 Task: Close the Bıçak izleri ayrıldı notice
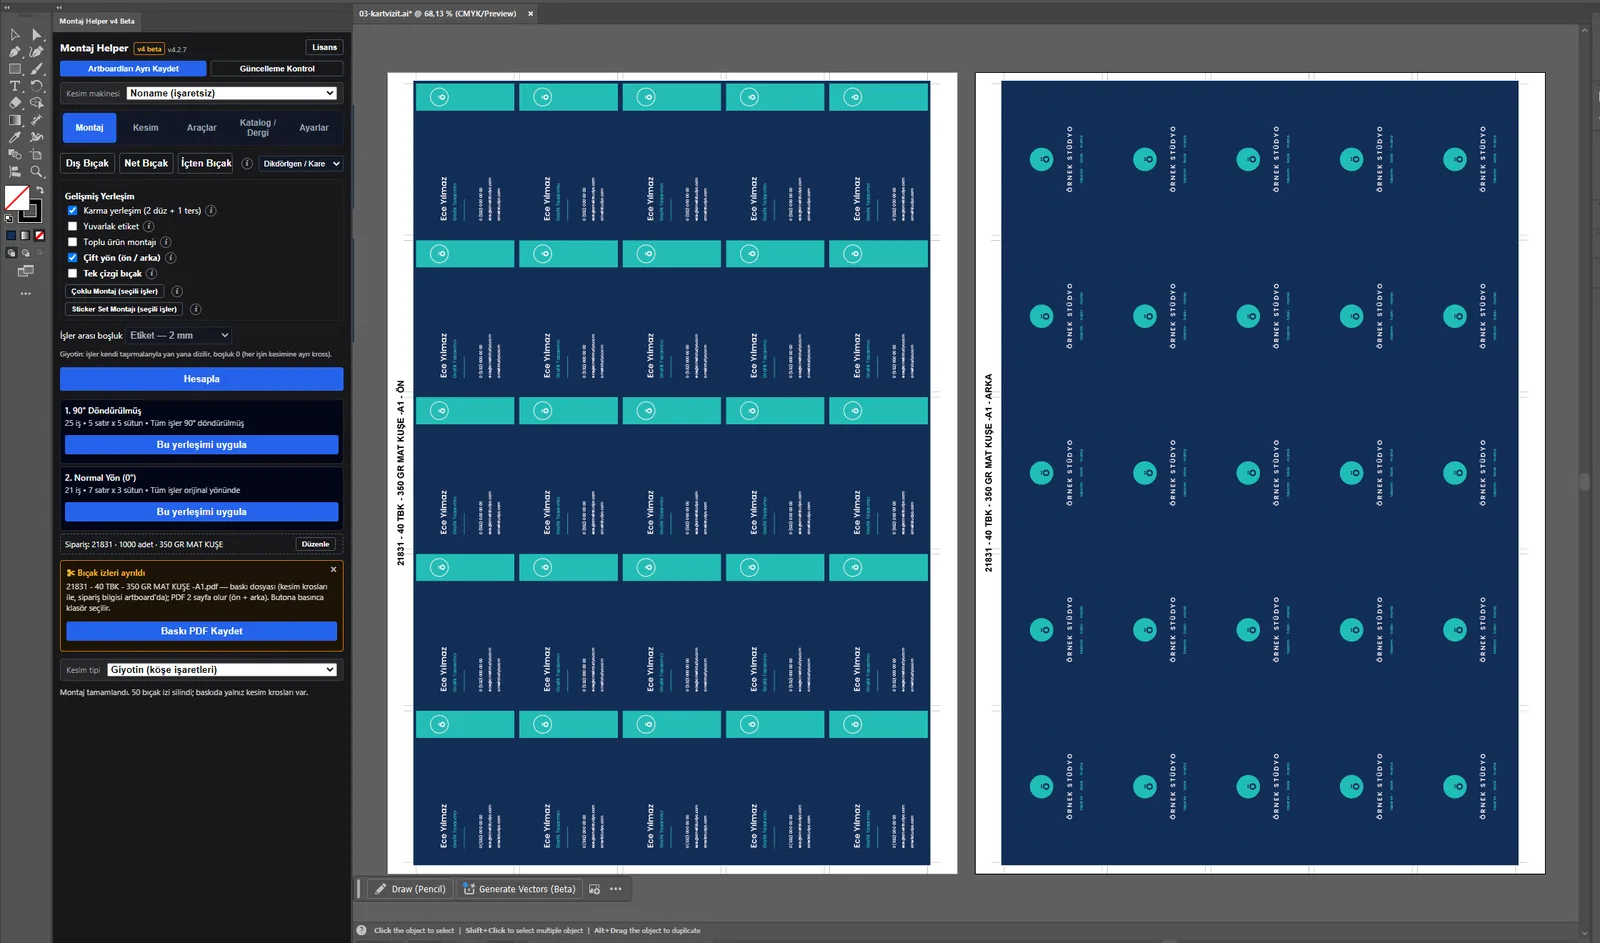click(x=334, y=570)
